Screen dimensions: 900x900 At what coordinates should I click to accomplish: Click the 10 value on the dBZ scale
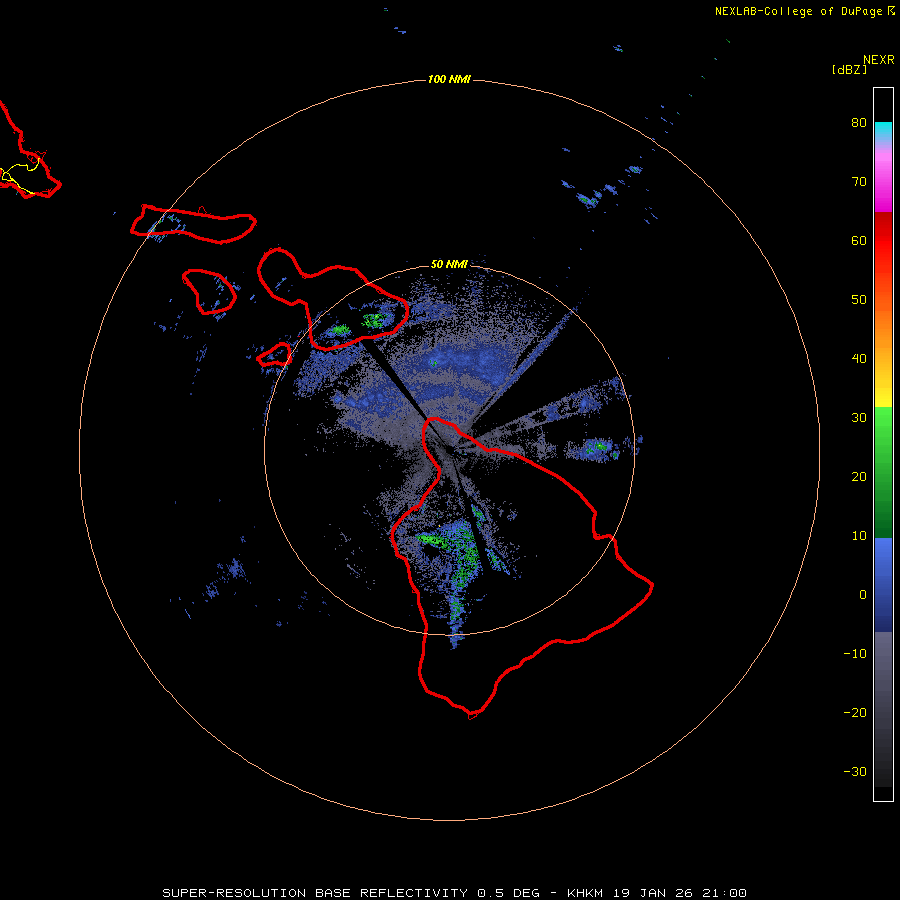click(859, 536)
